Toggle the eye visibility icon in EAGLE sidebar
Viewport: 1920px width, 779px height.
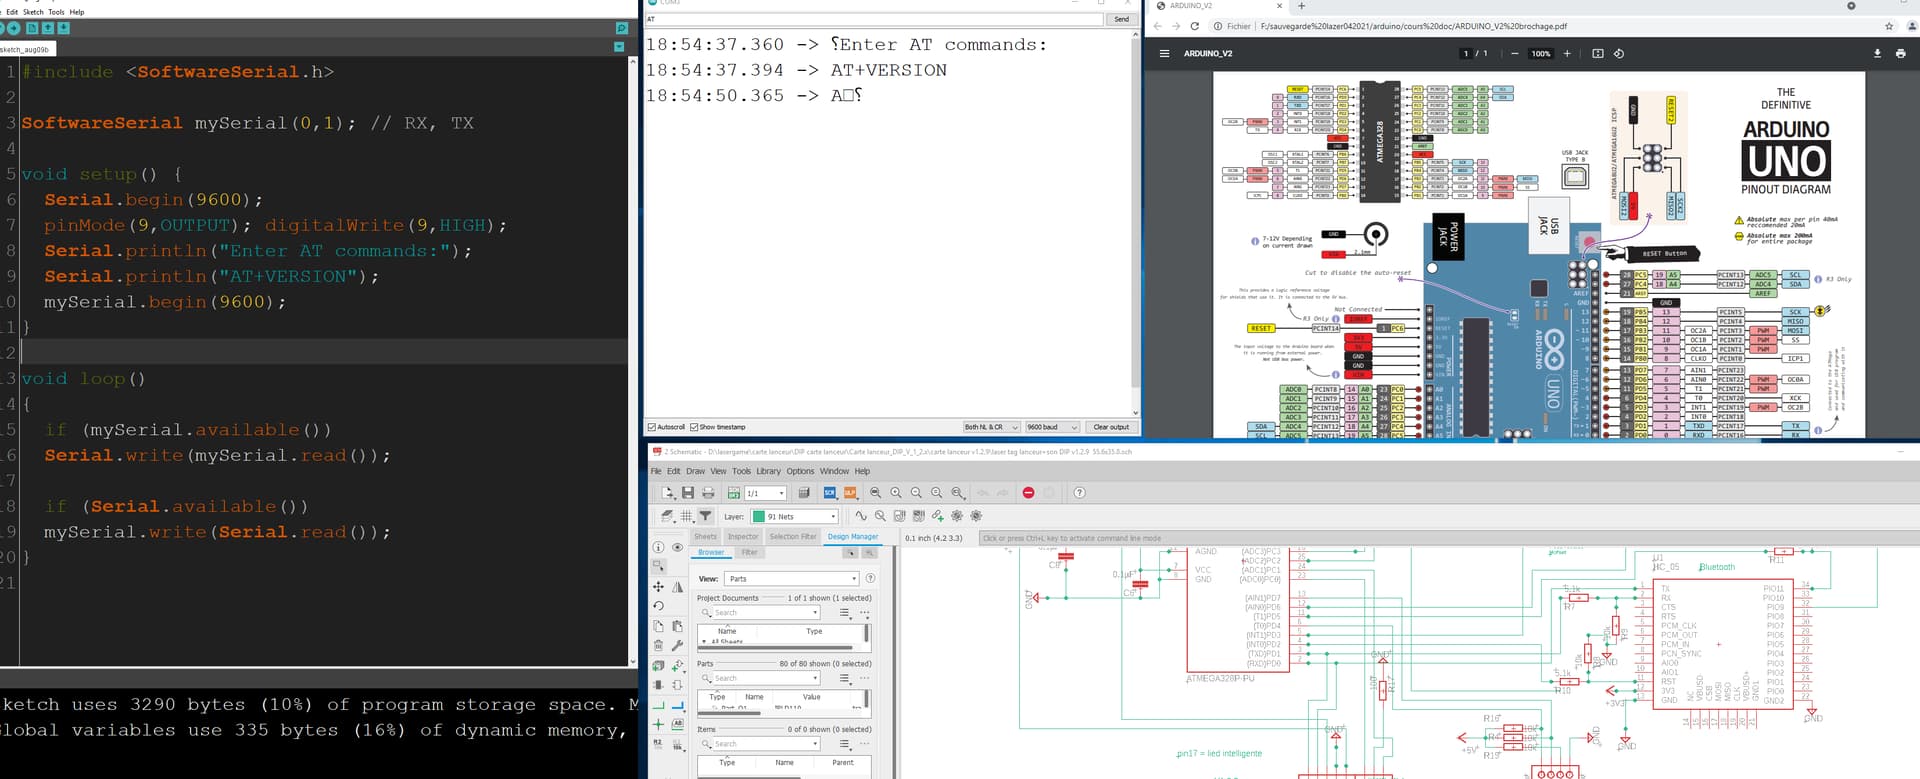click(x=677, y=547)
